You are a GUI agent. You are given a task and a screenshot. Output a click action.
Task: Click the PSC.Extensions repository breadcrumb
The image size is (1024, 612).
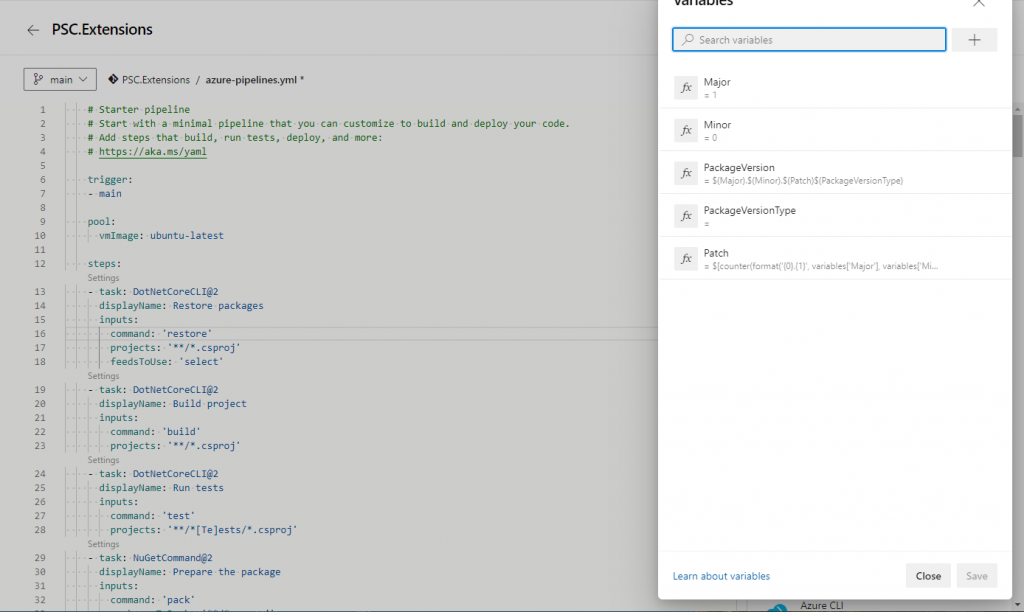click(x=155, y=79)
